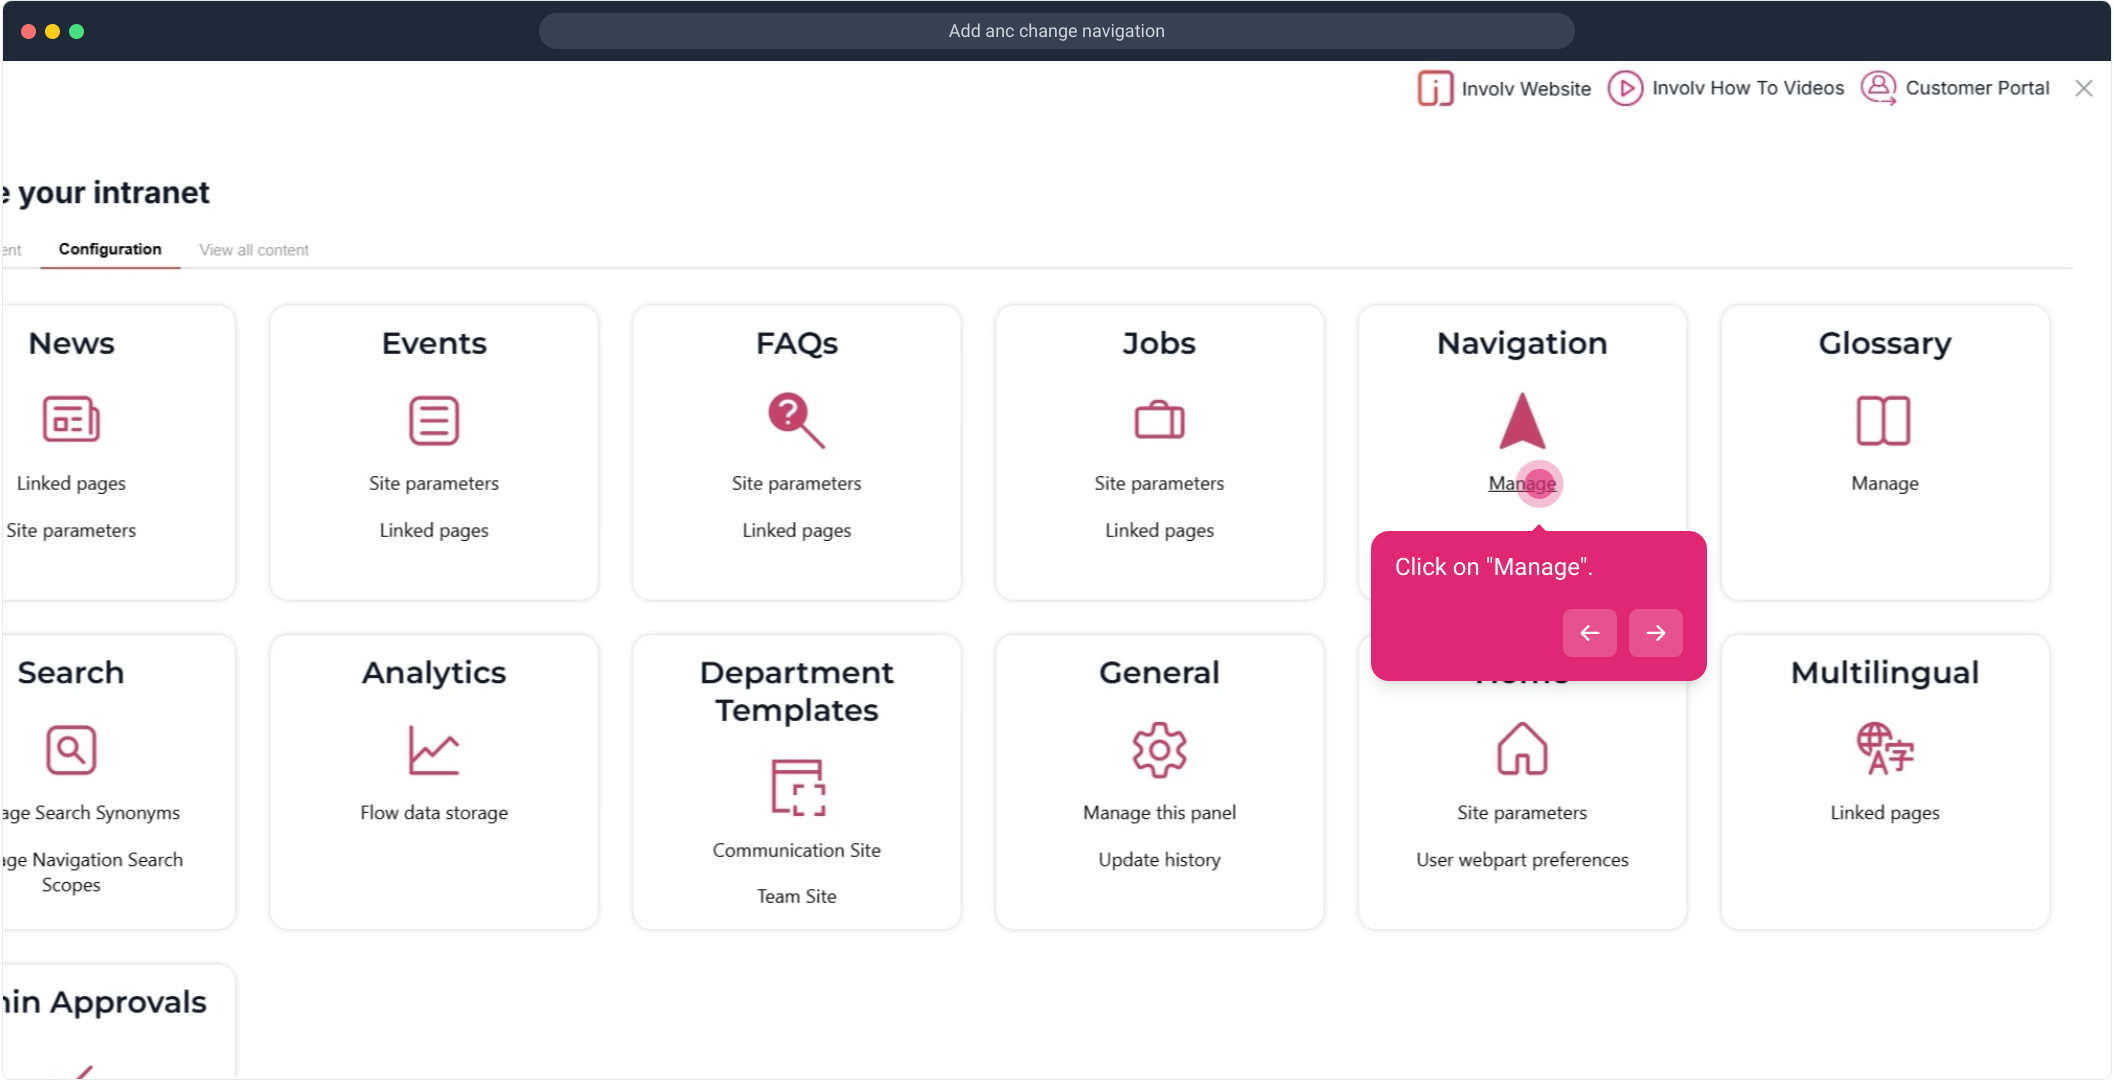
Task: Click the Analytics line chart icon
Action: point(434,750)
